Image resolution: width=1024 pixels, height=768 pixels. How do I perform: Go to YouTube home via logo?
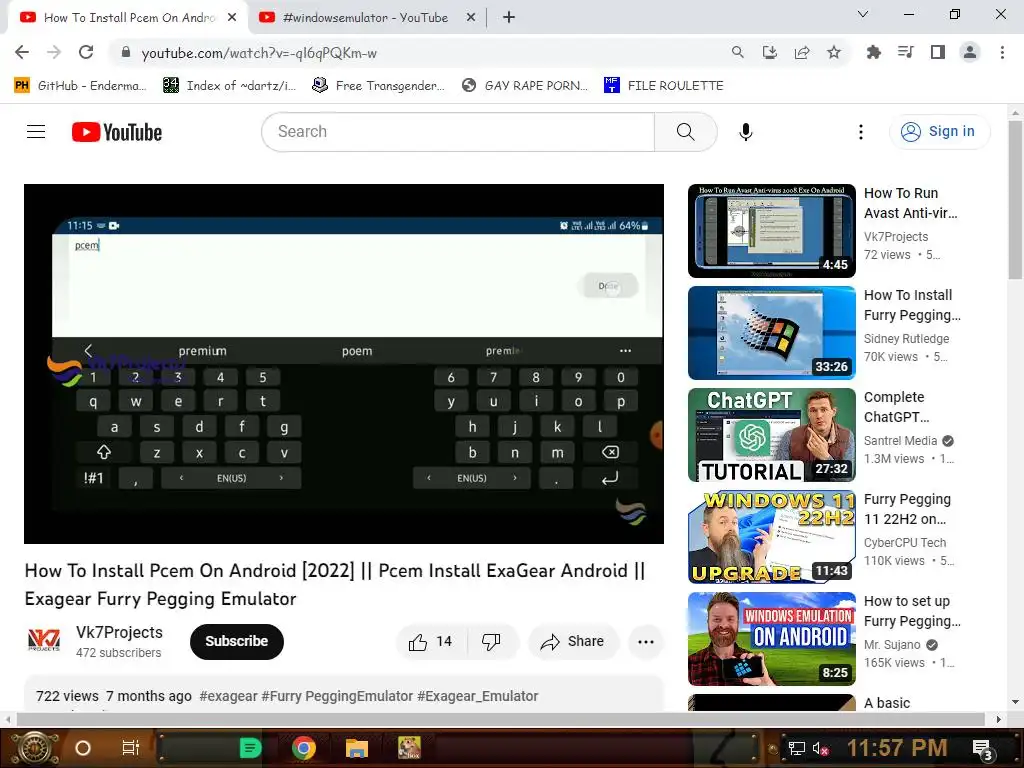pyautogui.click(x=117, y=132)
